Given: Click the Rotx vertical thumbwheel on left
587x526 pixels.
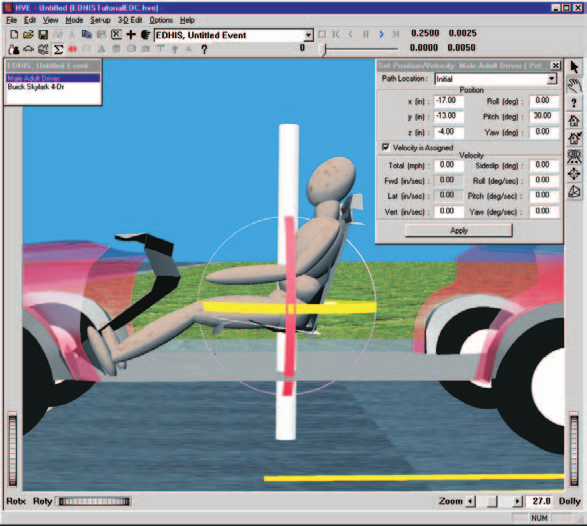Looking at the screenshot, I should 13,449.
